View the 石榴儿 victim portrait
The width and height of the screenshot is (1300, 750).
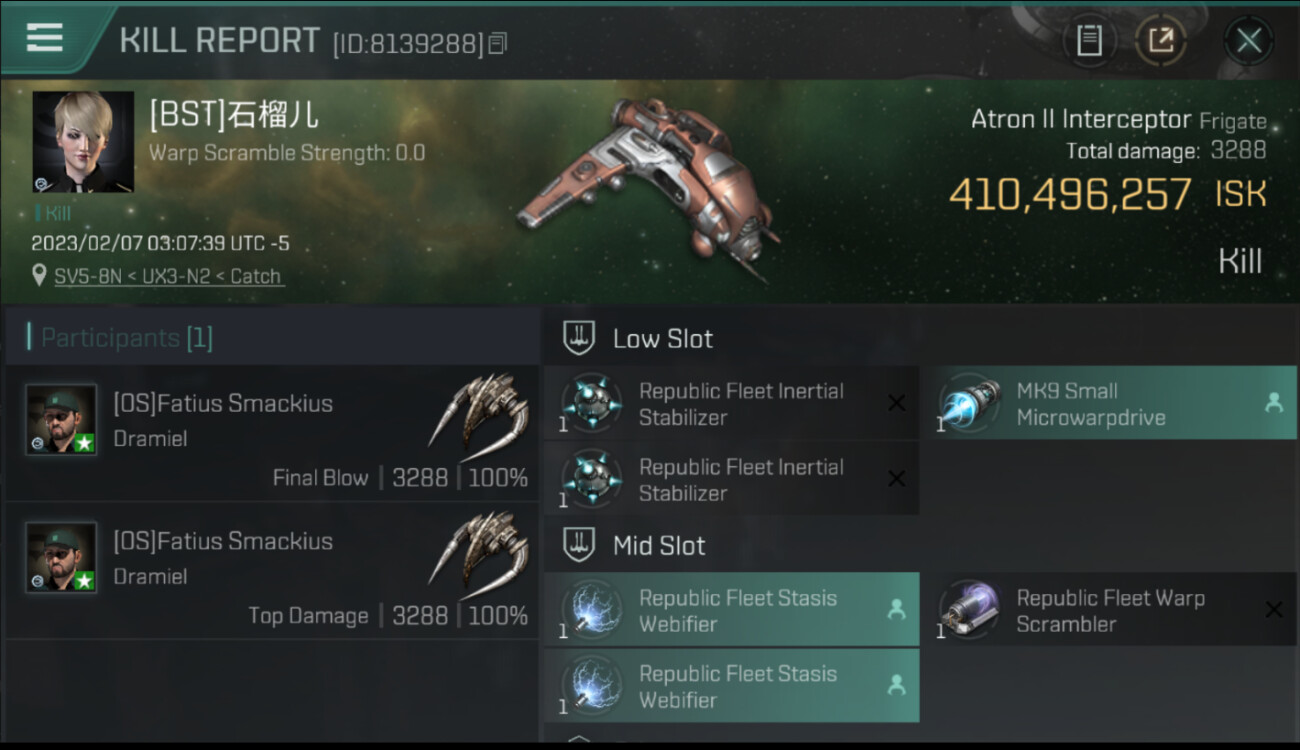[x=83, y=141]
